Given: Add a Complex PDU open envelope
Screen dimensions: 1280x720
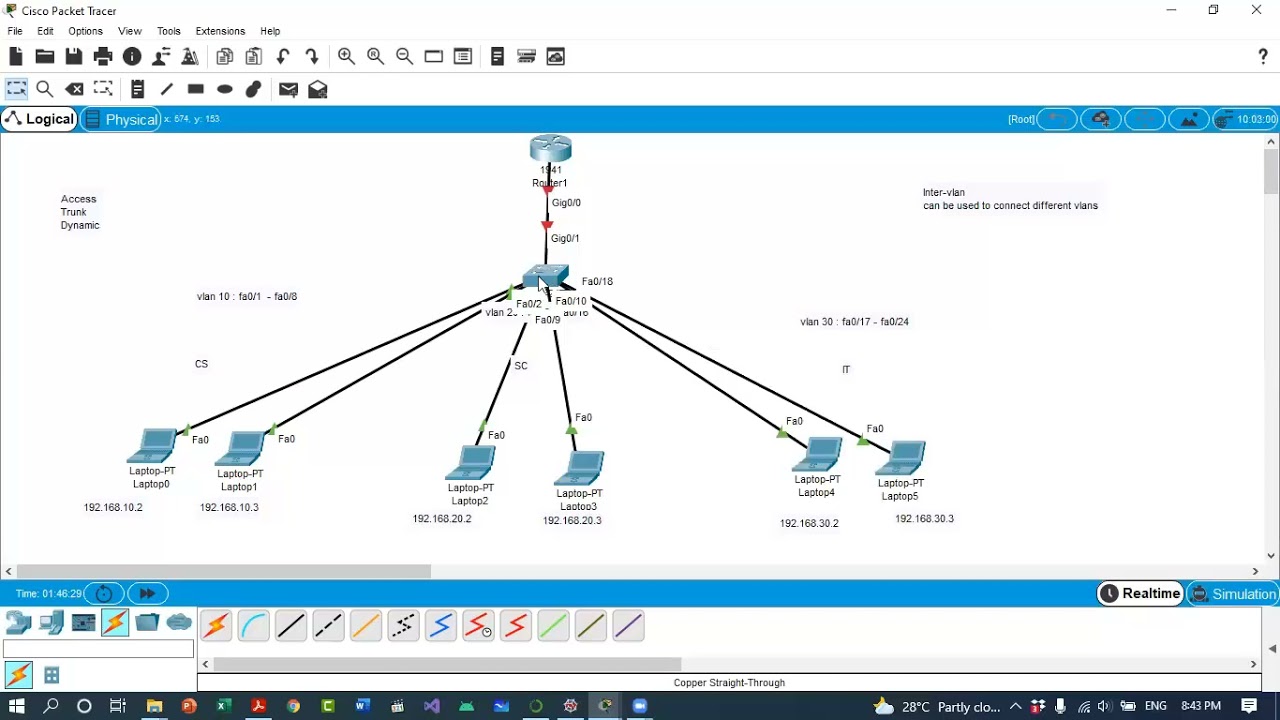Looking at the screenshot, I should 318,89.
